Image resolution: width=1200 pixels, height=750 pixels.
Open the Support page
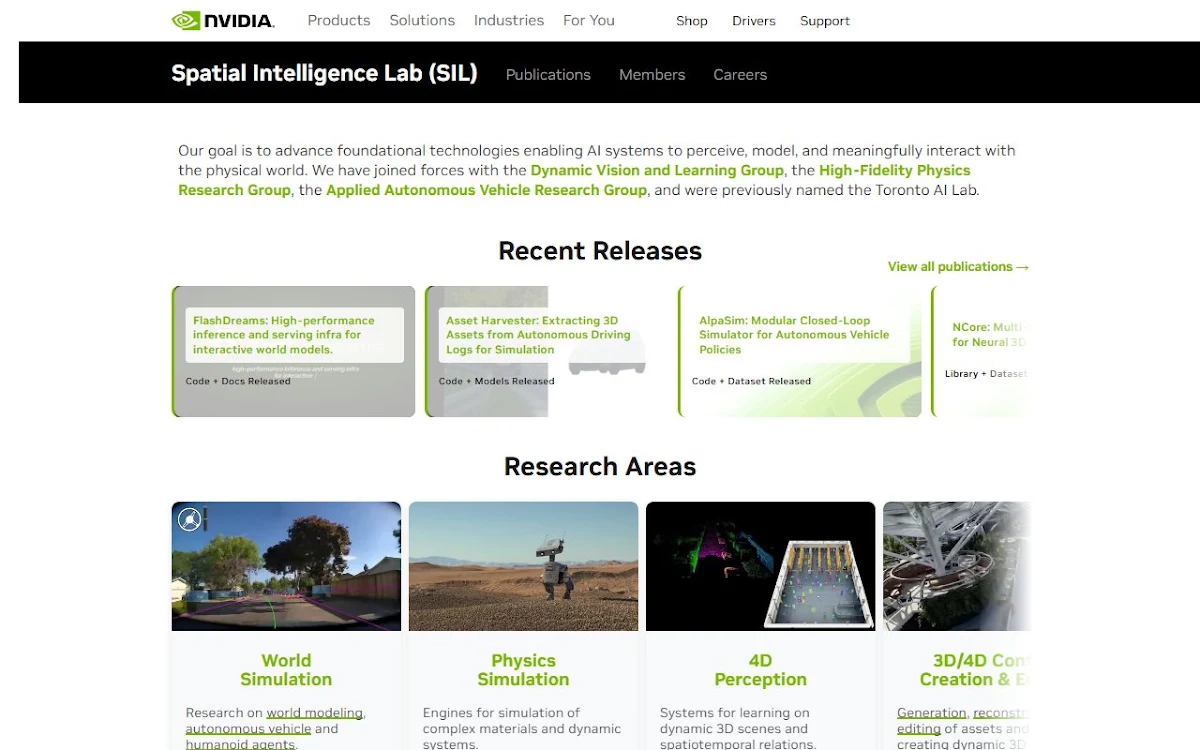click(825, 21)
